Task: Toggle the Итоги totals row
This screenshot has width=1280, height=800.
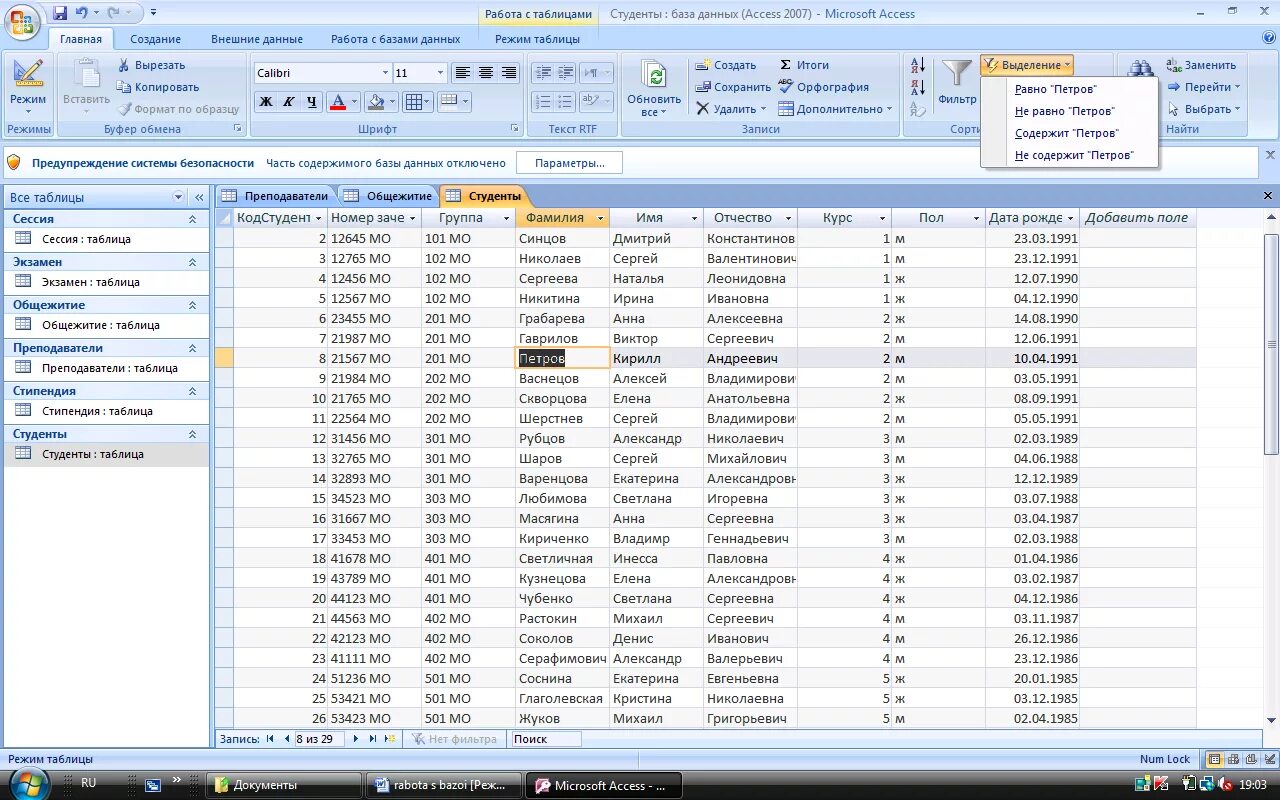Action: pyautogui.click(x=805, y=65)
